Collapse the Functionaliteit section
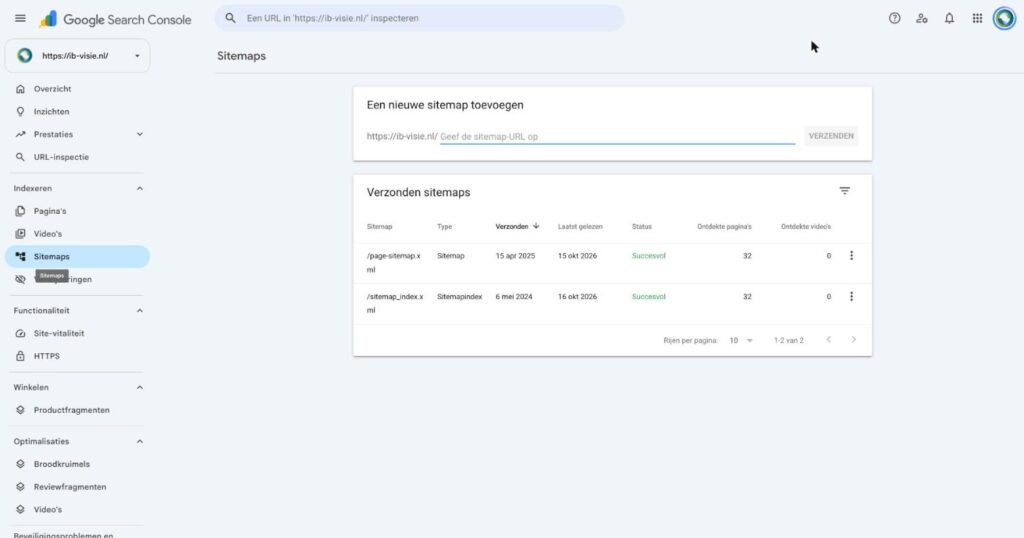This screenshot has width=1024, height=538. click(x=139, y=311)
